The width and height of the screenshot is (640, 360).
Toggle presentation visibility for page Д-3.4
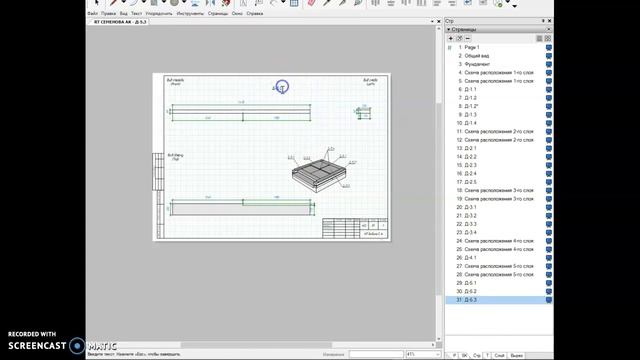pyautogui.click(x=549, y=233)
